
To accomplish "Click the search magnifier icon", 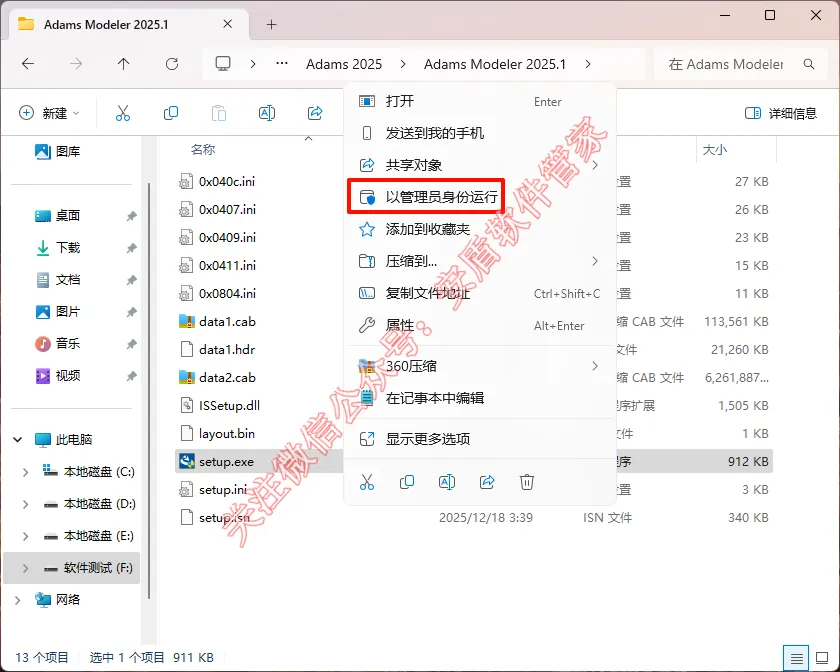I will (809, 64).
